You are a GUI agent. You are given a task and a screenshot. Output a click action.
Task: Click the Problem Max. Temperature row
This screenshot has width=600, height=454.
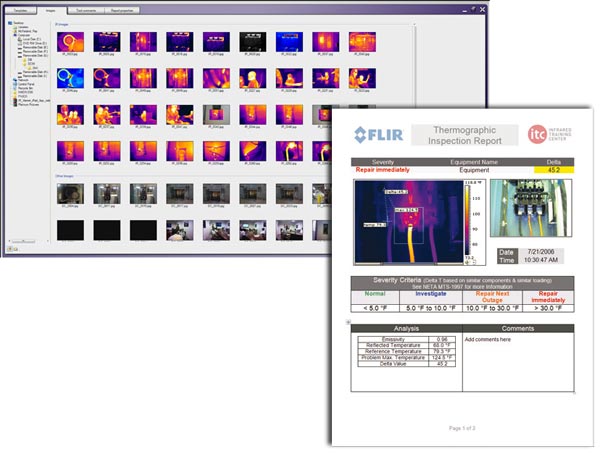(406, 358)
